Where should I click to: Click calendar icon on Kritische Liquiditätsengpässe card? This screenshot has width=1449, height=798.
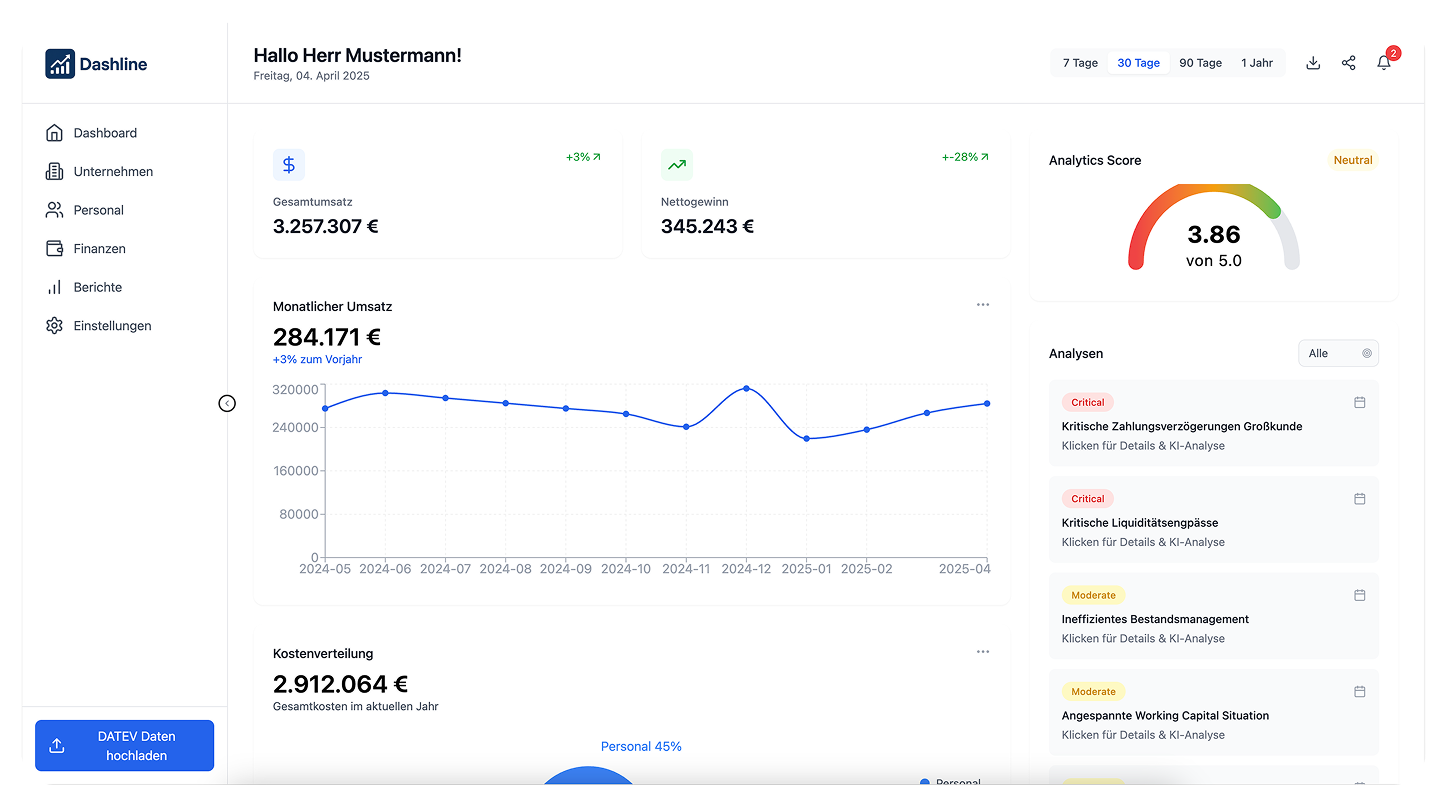(x=1359, y=499)
